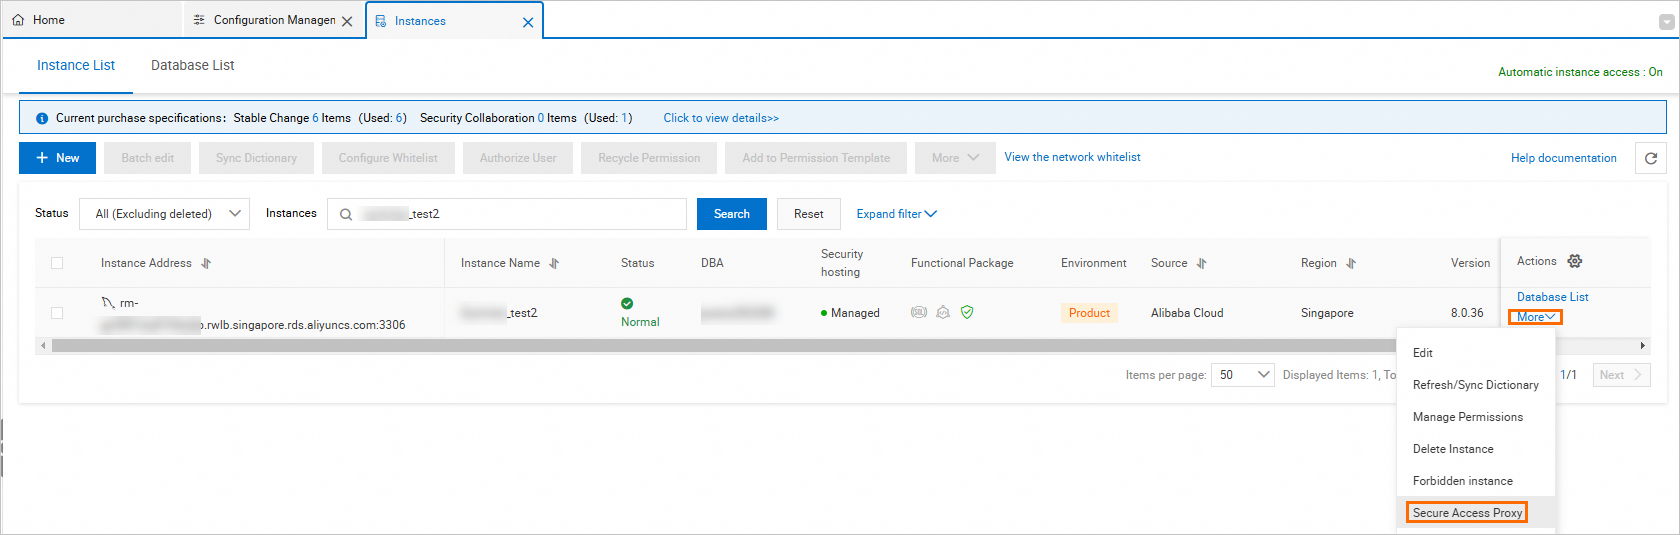
Task: Open the Status filter dropdown
Action: click(x=164, y=214)
